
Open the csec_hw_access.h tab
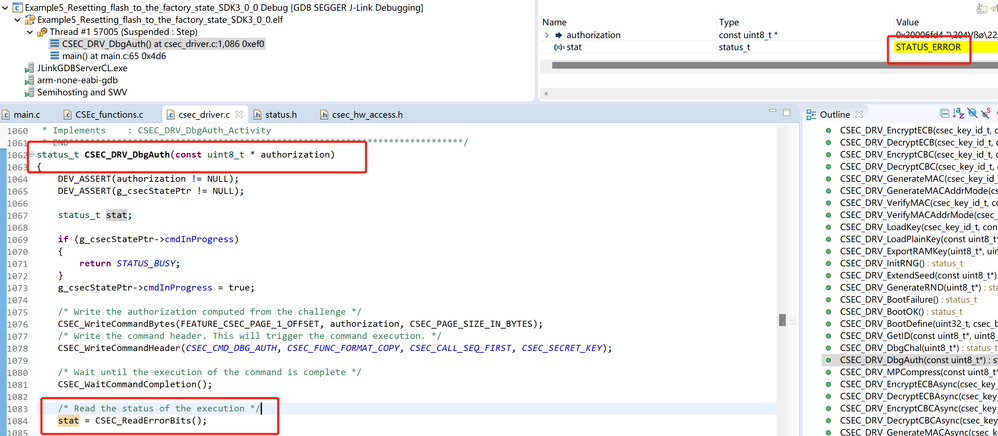362,115
